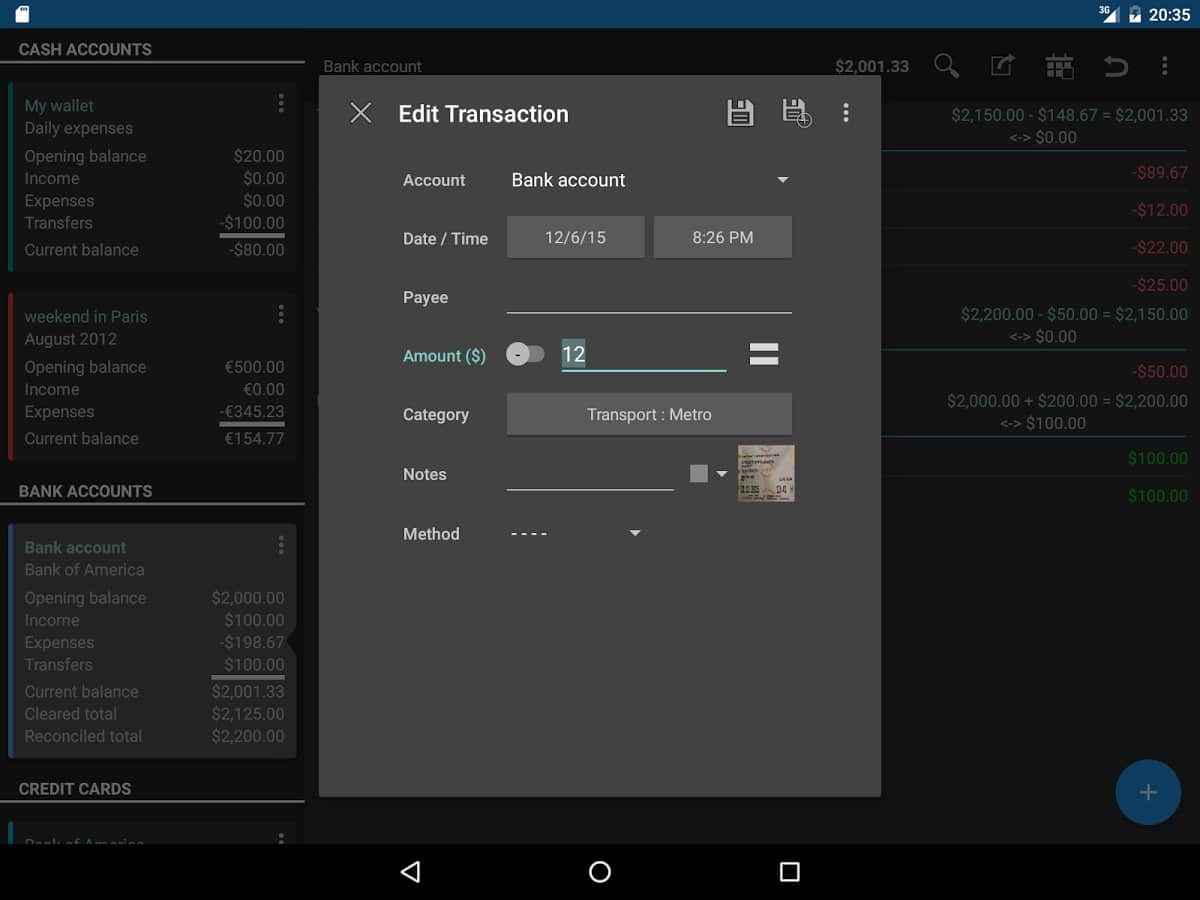
Task: Expand the Account dropdown showing Bank account
Action: 650,180
